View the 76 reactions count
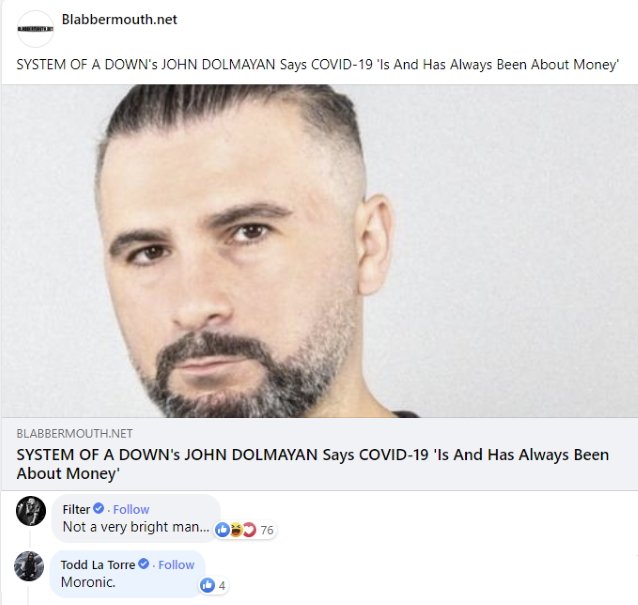 point(267,530)
